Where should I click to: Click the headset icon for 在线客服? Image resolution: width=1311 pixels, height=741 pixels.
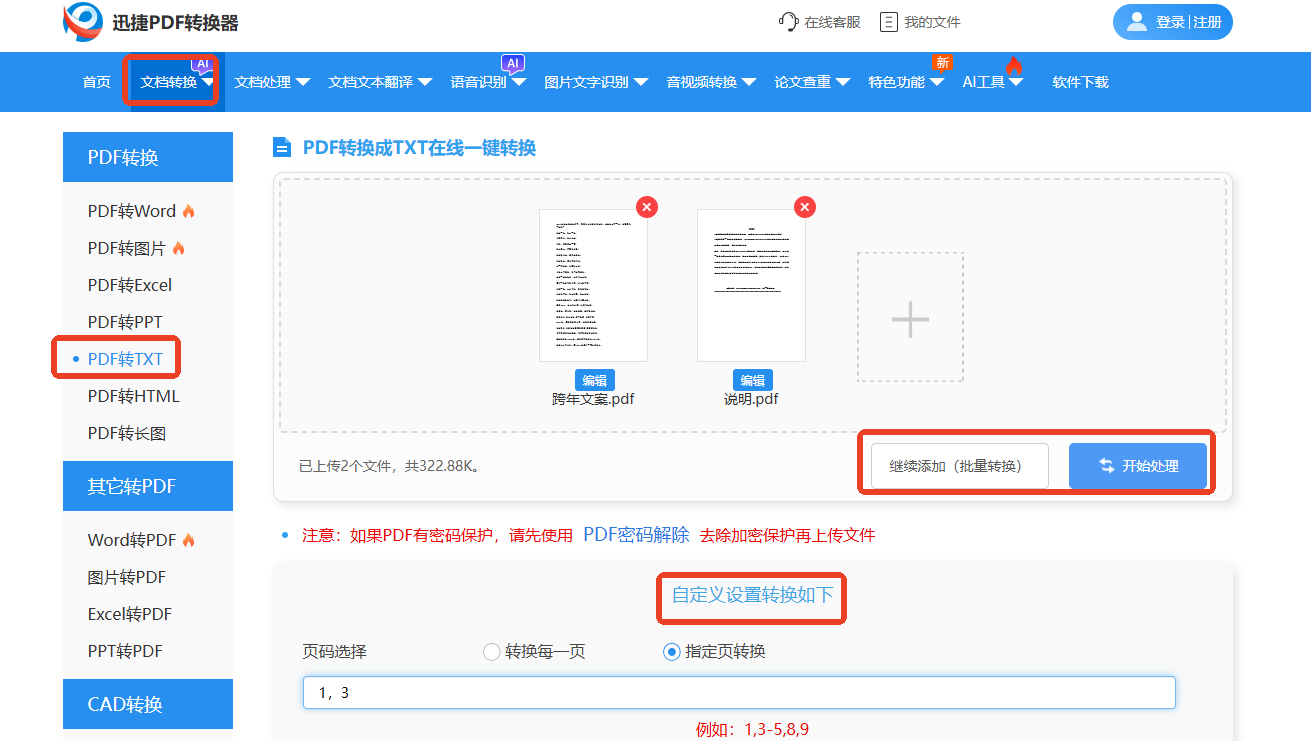point(788,22)
